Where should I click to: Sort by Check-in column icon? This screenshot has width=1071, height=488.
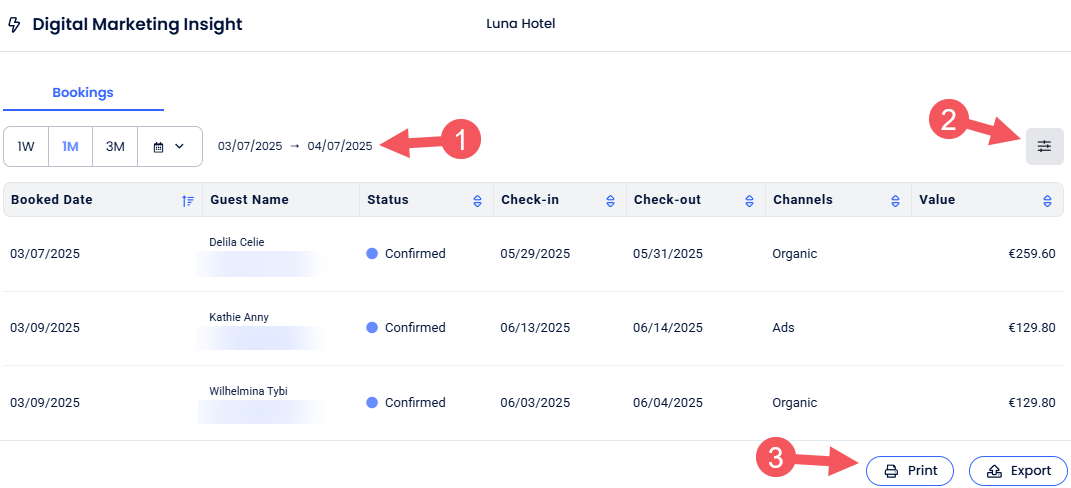click(610, 200)
